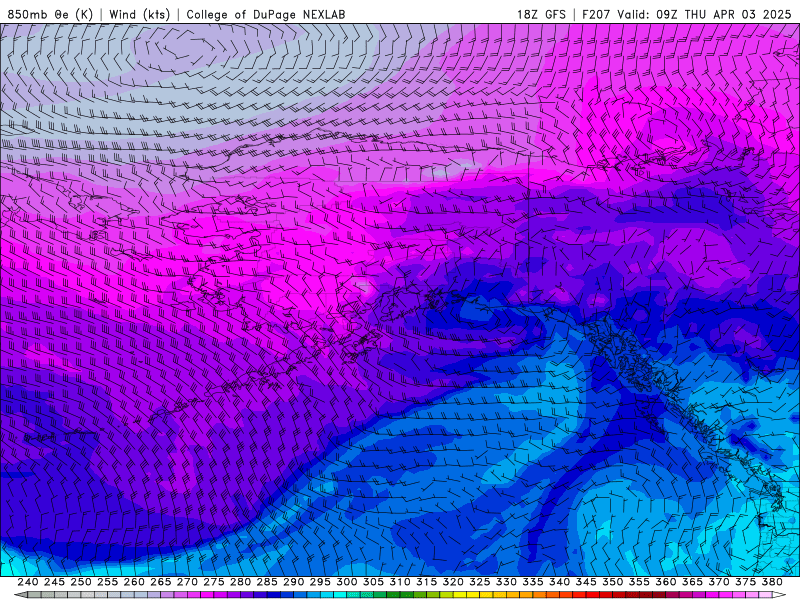Viewport: 800px width, 600px height.
Task: Select the 365 value on color scale
Action: (x=692, y=582)
